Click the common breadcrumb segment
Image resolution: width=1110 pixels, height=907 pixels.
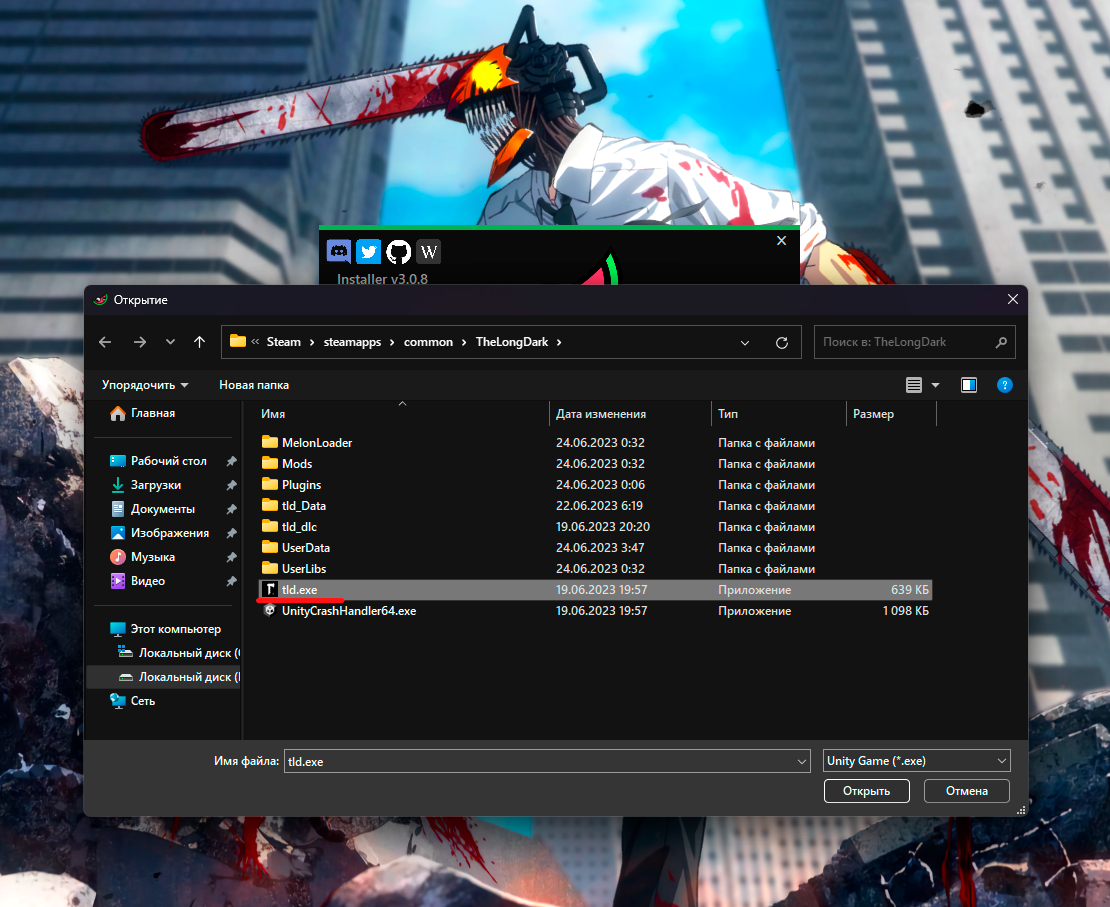[428, 342]
